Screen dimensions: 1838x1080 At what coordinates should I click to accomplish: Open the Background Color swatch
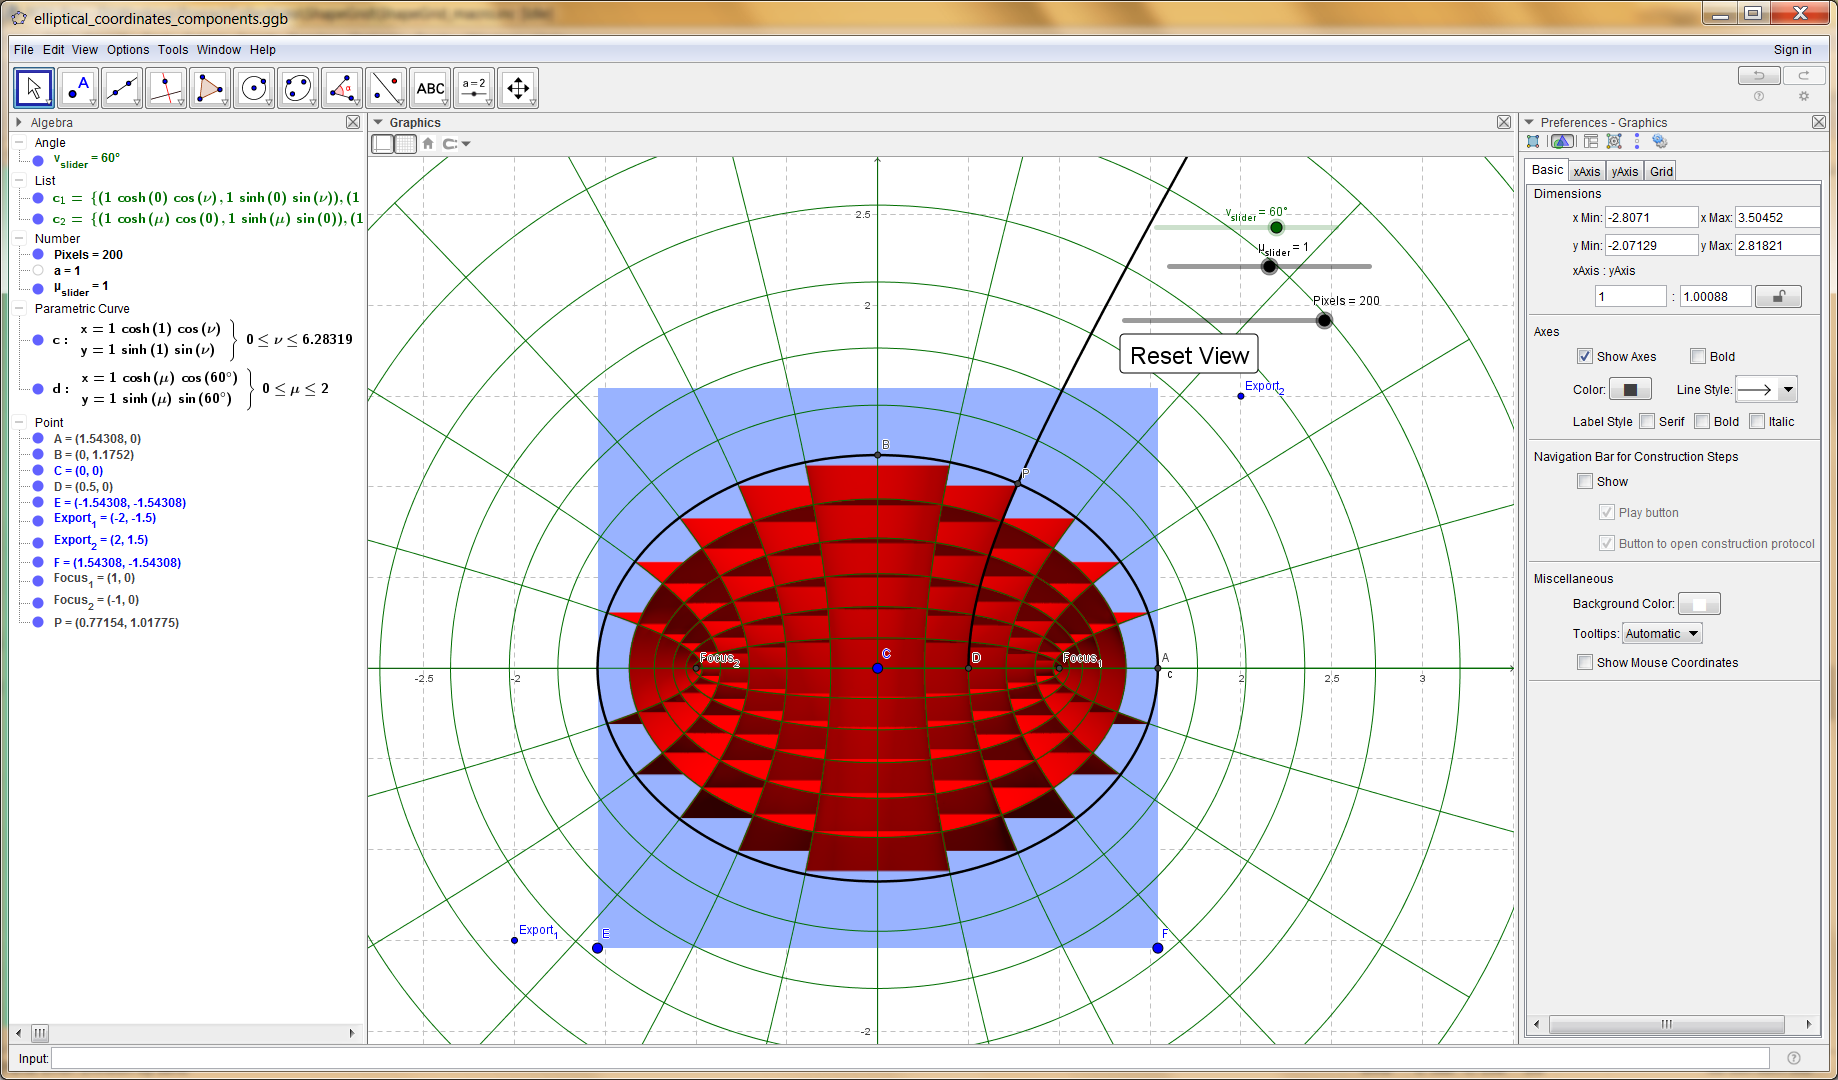1698,604
